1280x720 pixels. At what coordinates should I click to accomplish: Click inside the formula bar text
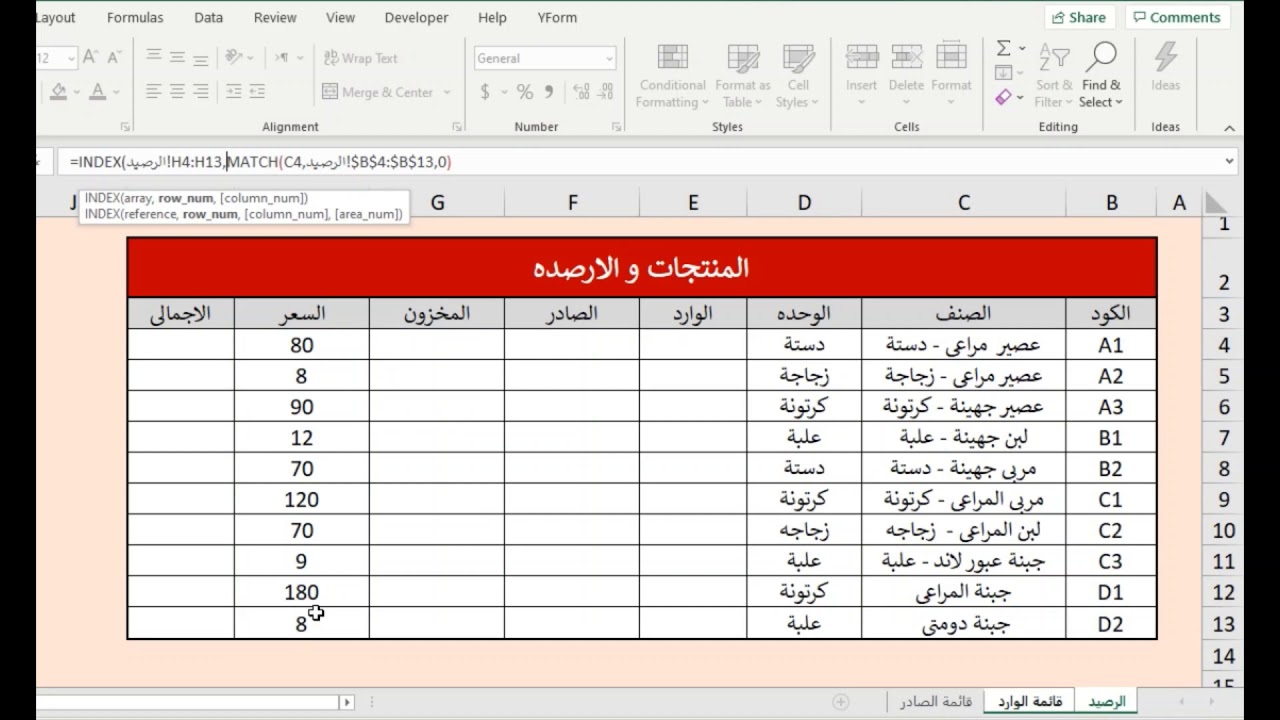pos(260,162)
